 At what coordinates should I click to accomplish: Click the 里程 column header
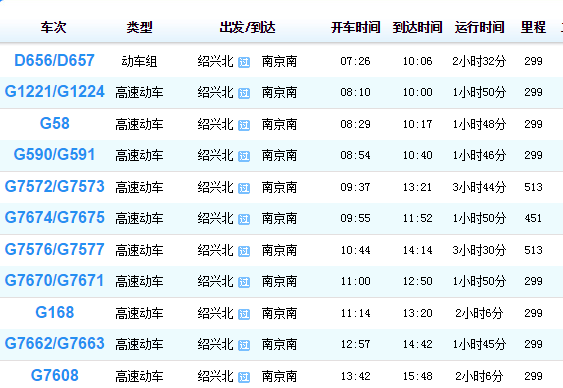pyautogui.click(x=534, y=27)
